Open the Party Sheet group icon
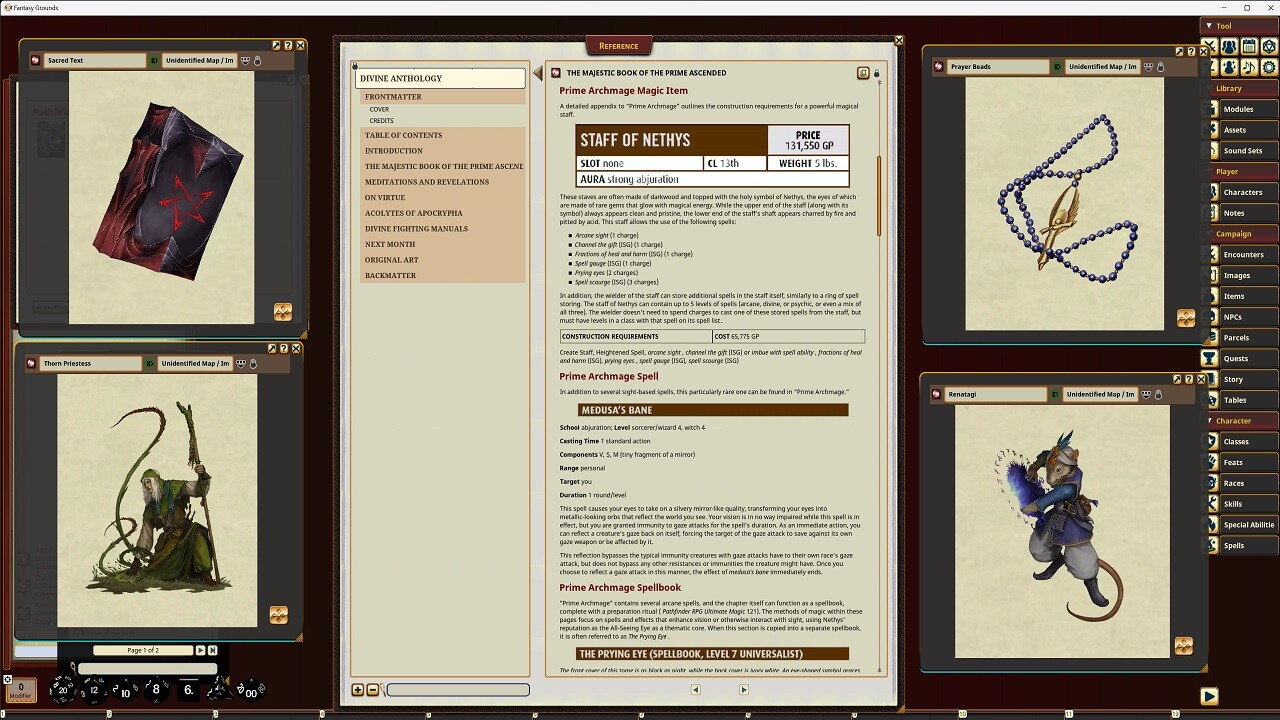The image size is (1280, 720). click(1229, 47)
